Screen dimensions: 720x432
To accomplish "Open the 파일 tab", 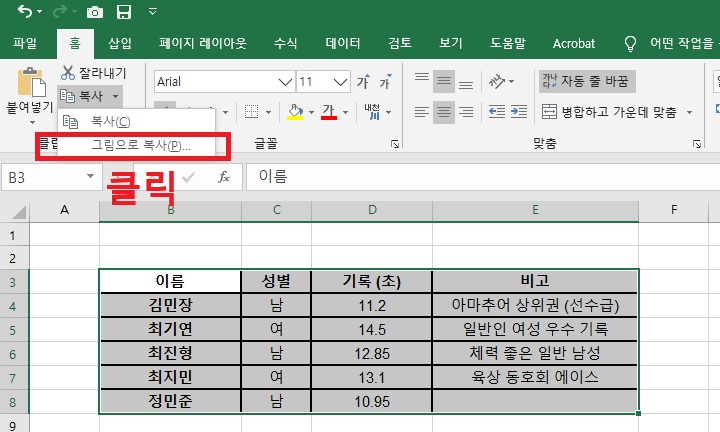I will coord(25,44).
